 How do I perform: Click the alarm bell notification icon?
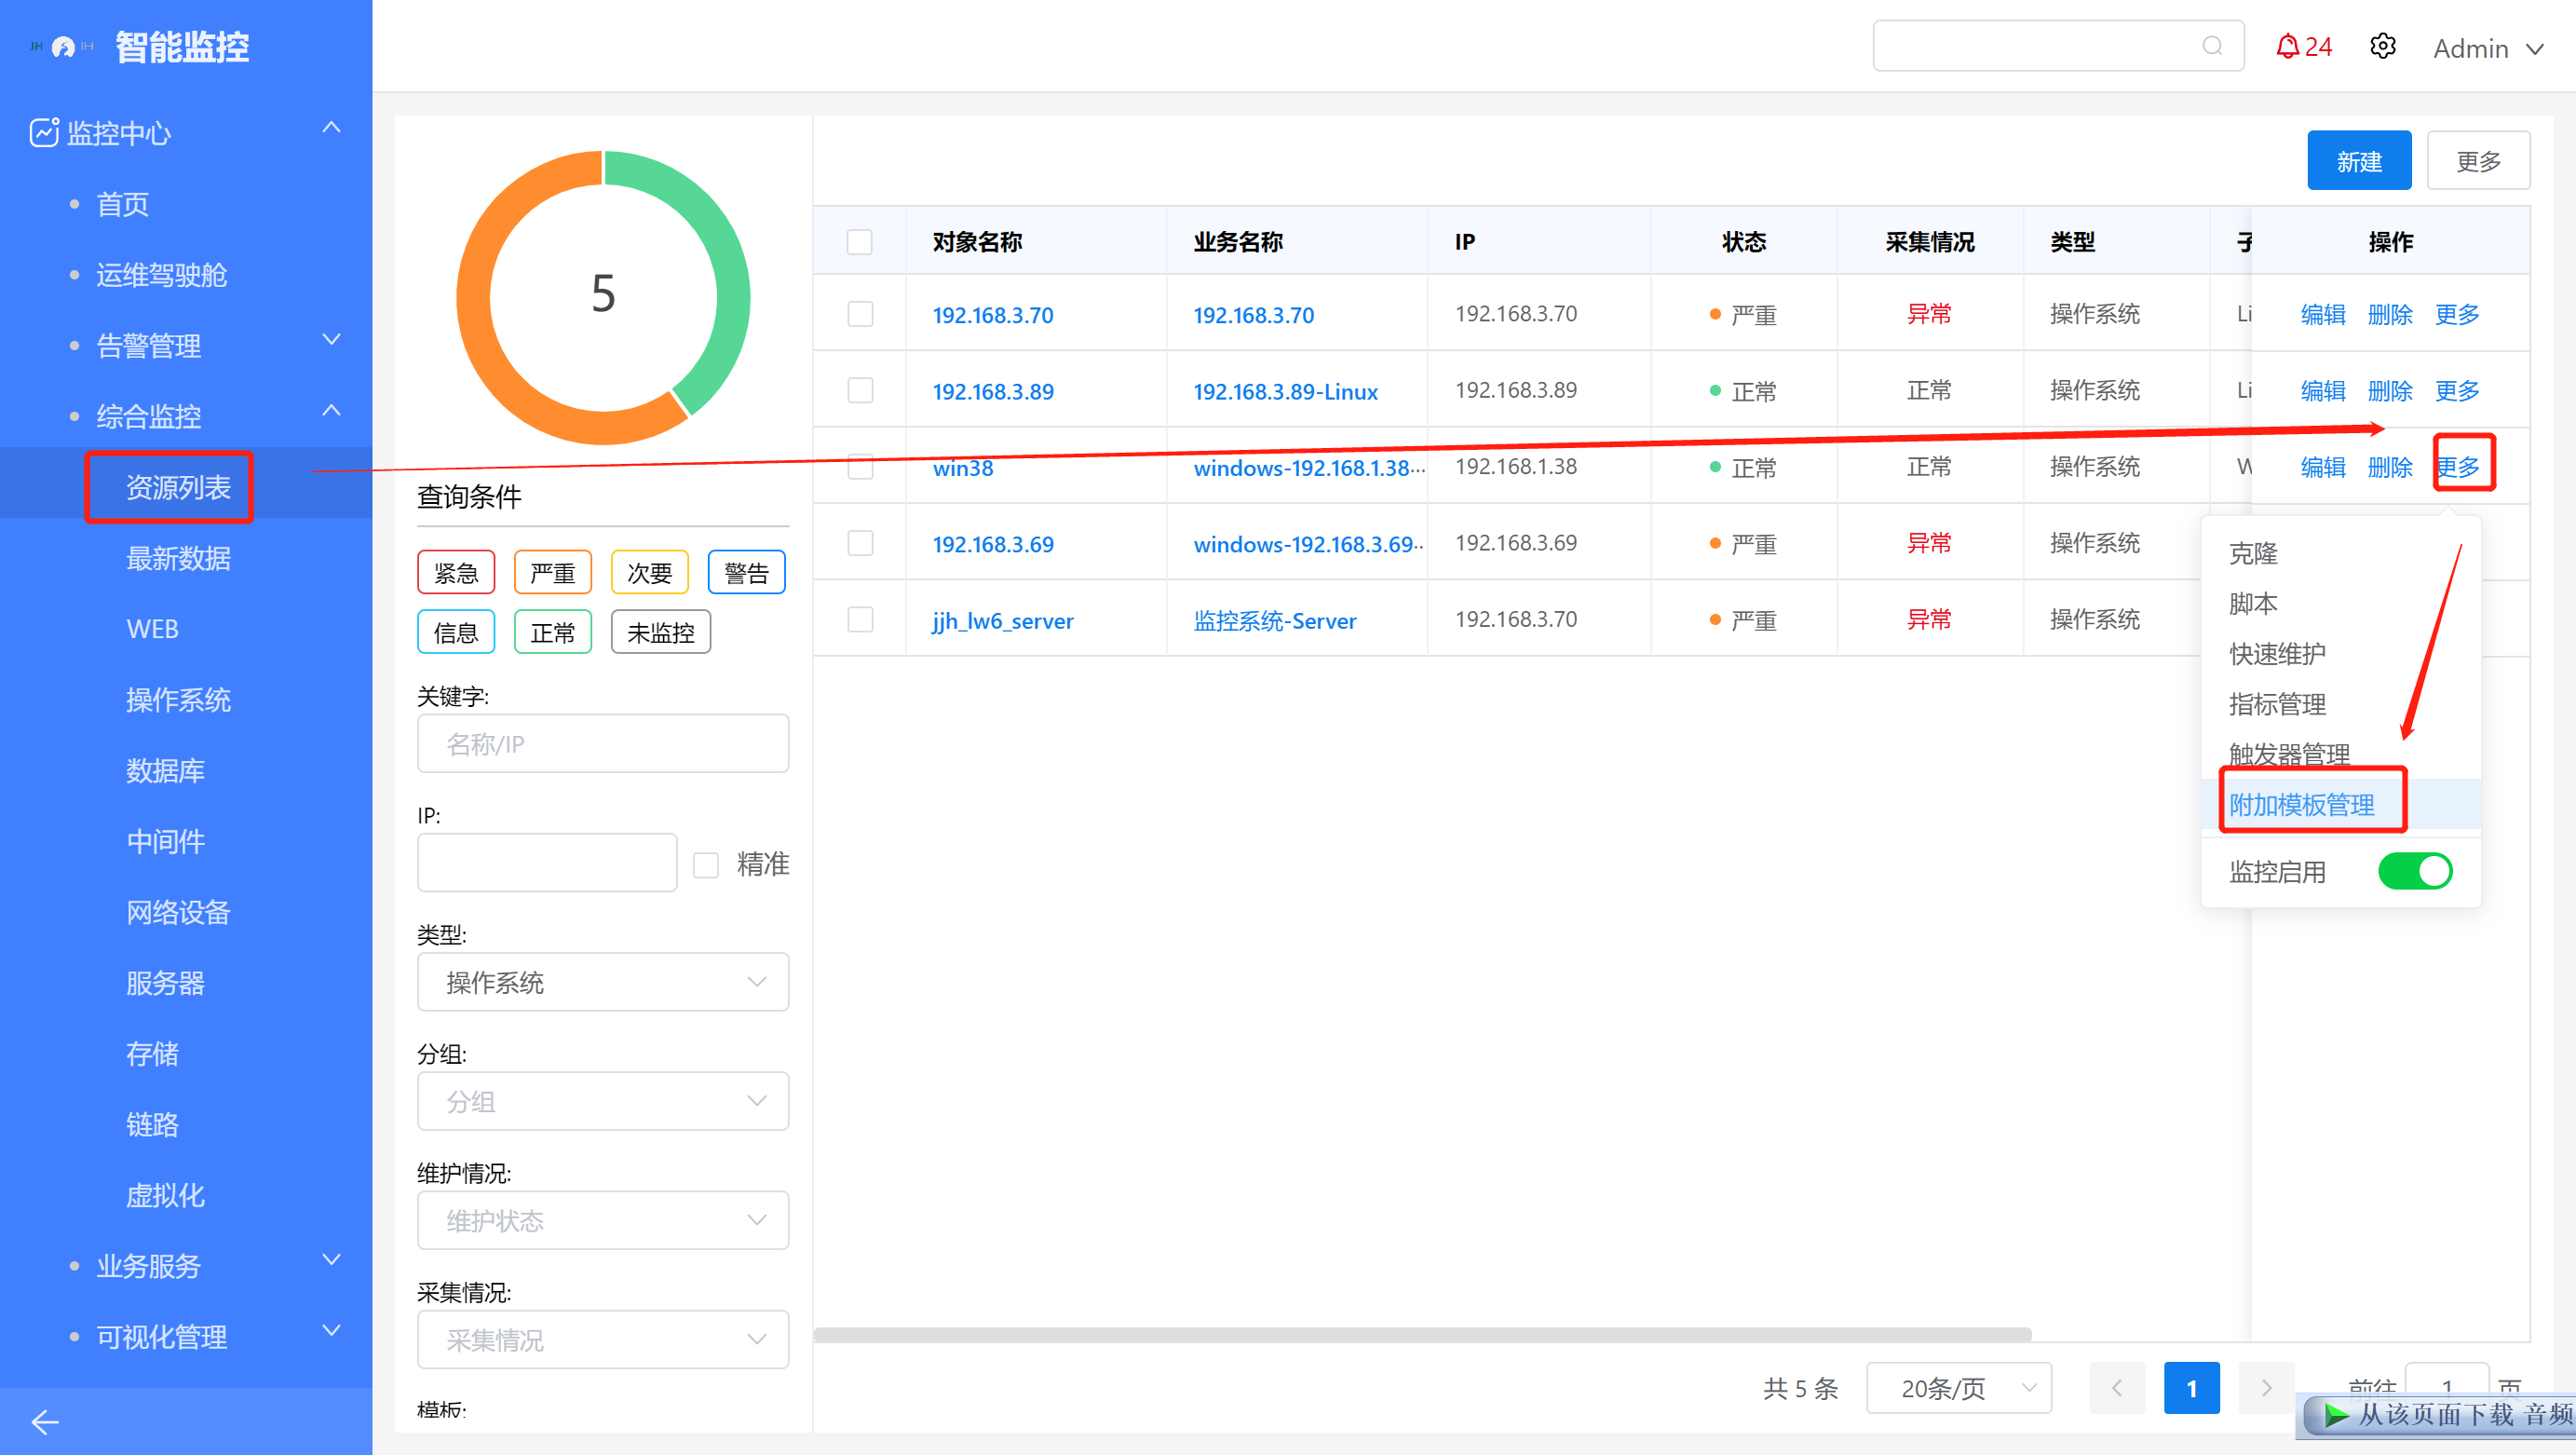(2287, 47)
